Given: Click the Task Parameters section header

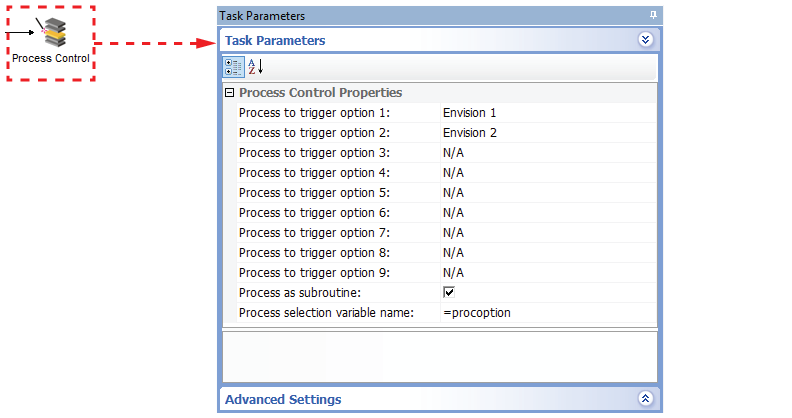Looking at the screenshot, I should click(275, 41).
